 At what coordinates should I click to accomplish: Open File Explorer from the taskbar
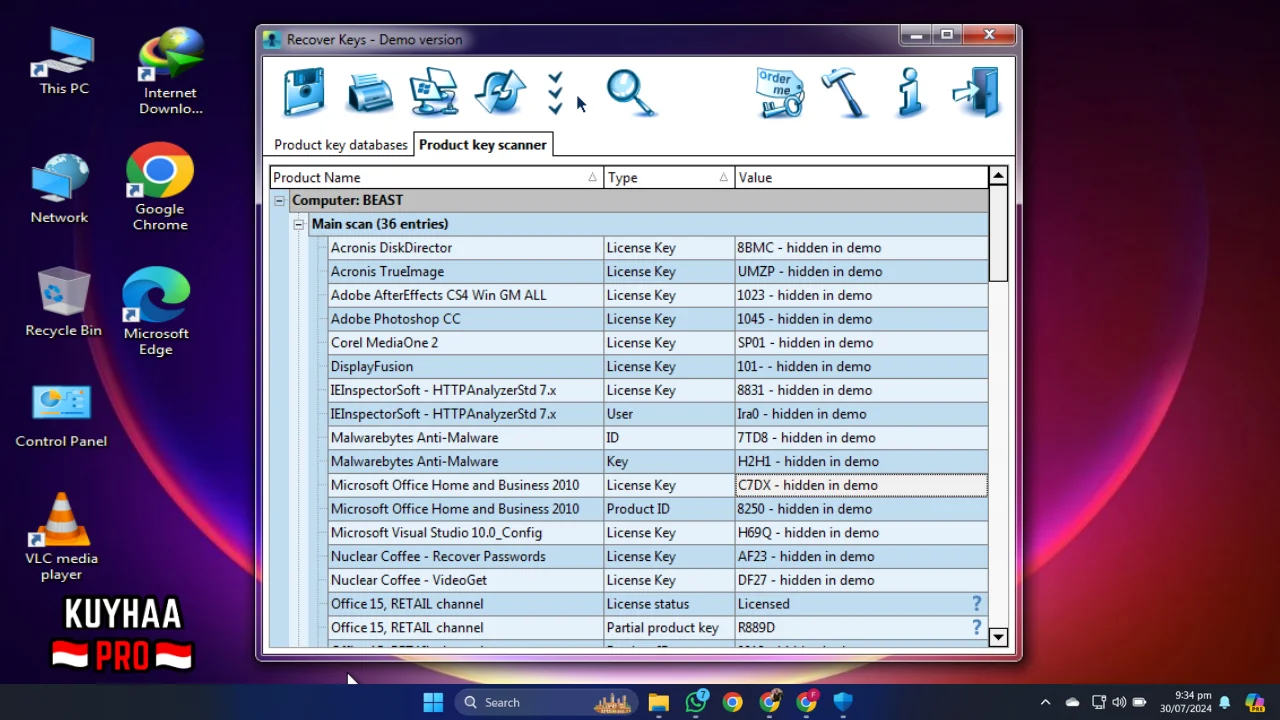659,702
